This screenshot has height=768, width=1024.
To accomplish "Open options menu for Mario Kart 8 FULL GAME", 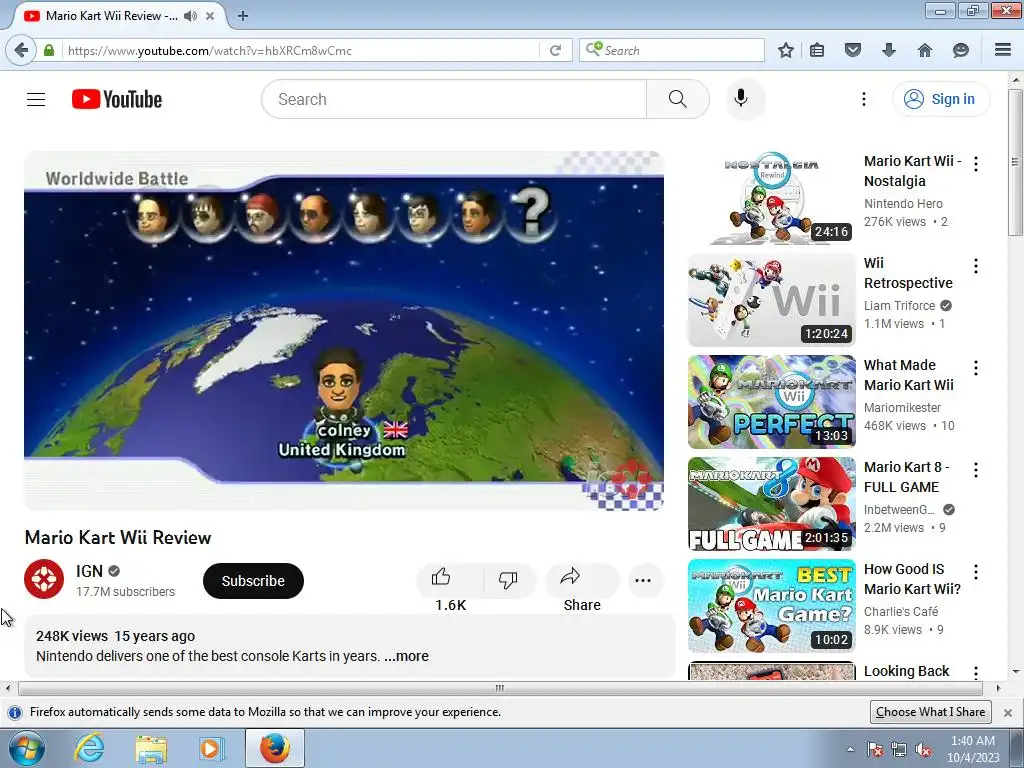I will (x=976, y=470).
